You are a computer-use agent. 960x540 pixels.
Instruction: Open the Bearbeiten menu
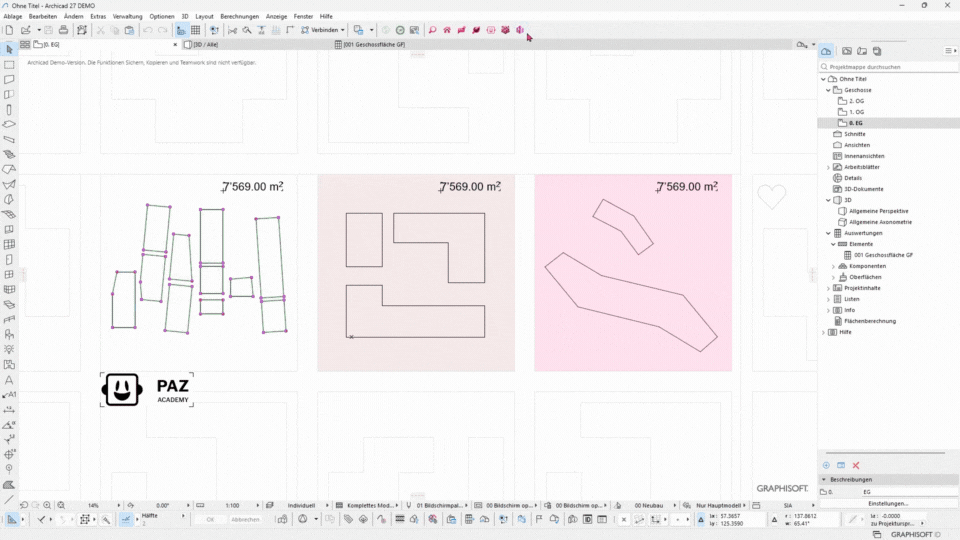[43, 17]
